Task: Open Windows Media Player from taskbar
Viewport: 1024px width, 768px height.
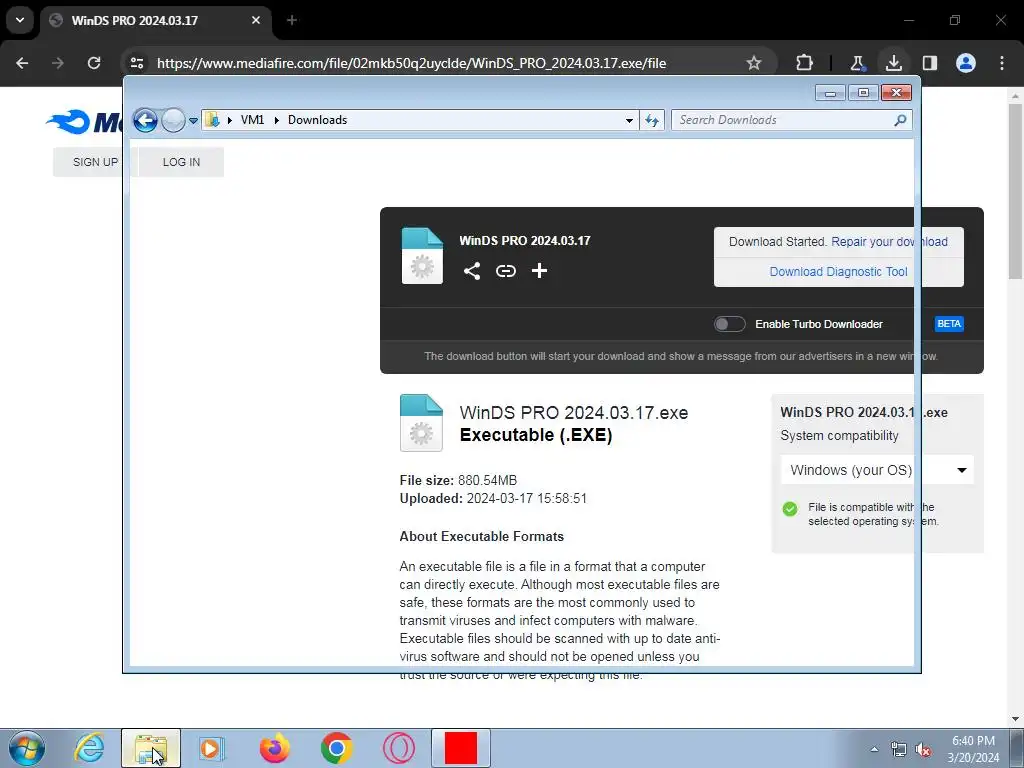Action: (x=211, y=748)
